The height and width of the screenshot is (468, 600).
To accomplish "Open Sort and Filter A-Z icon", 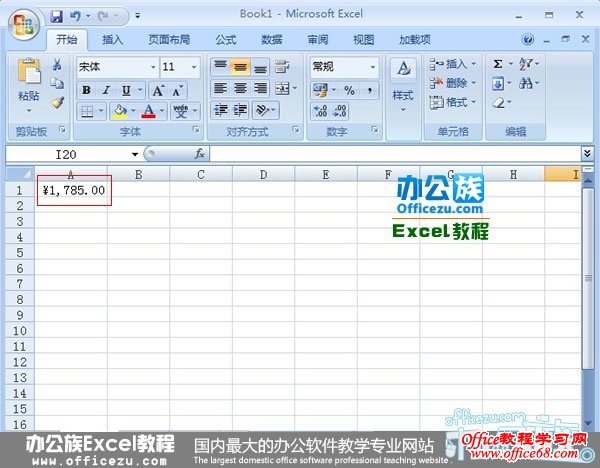I will (x=525, y=64).
